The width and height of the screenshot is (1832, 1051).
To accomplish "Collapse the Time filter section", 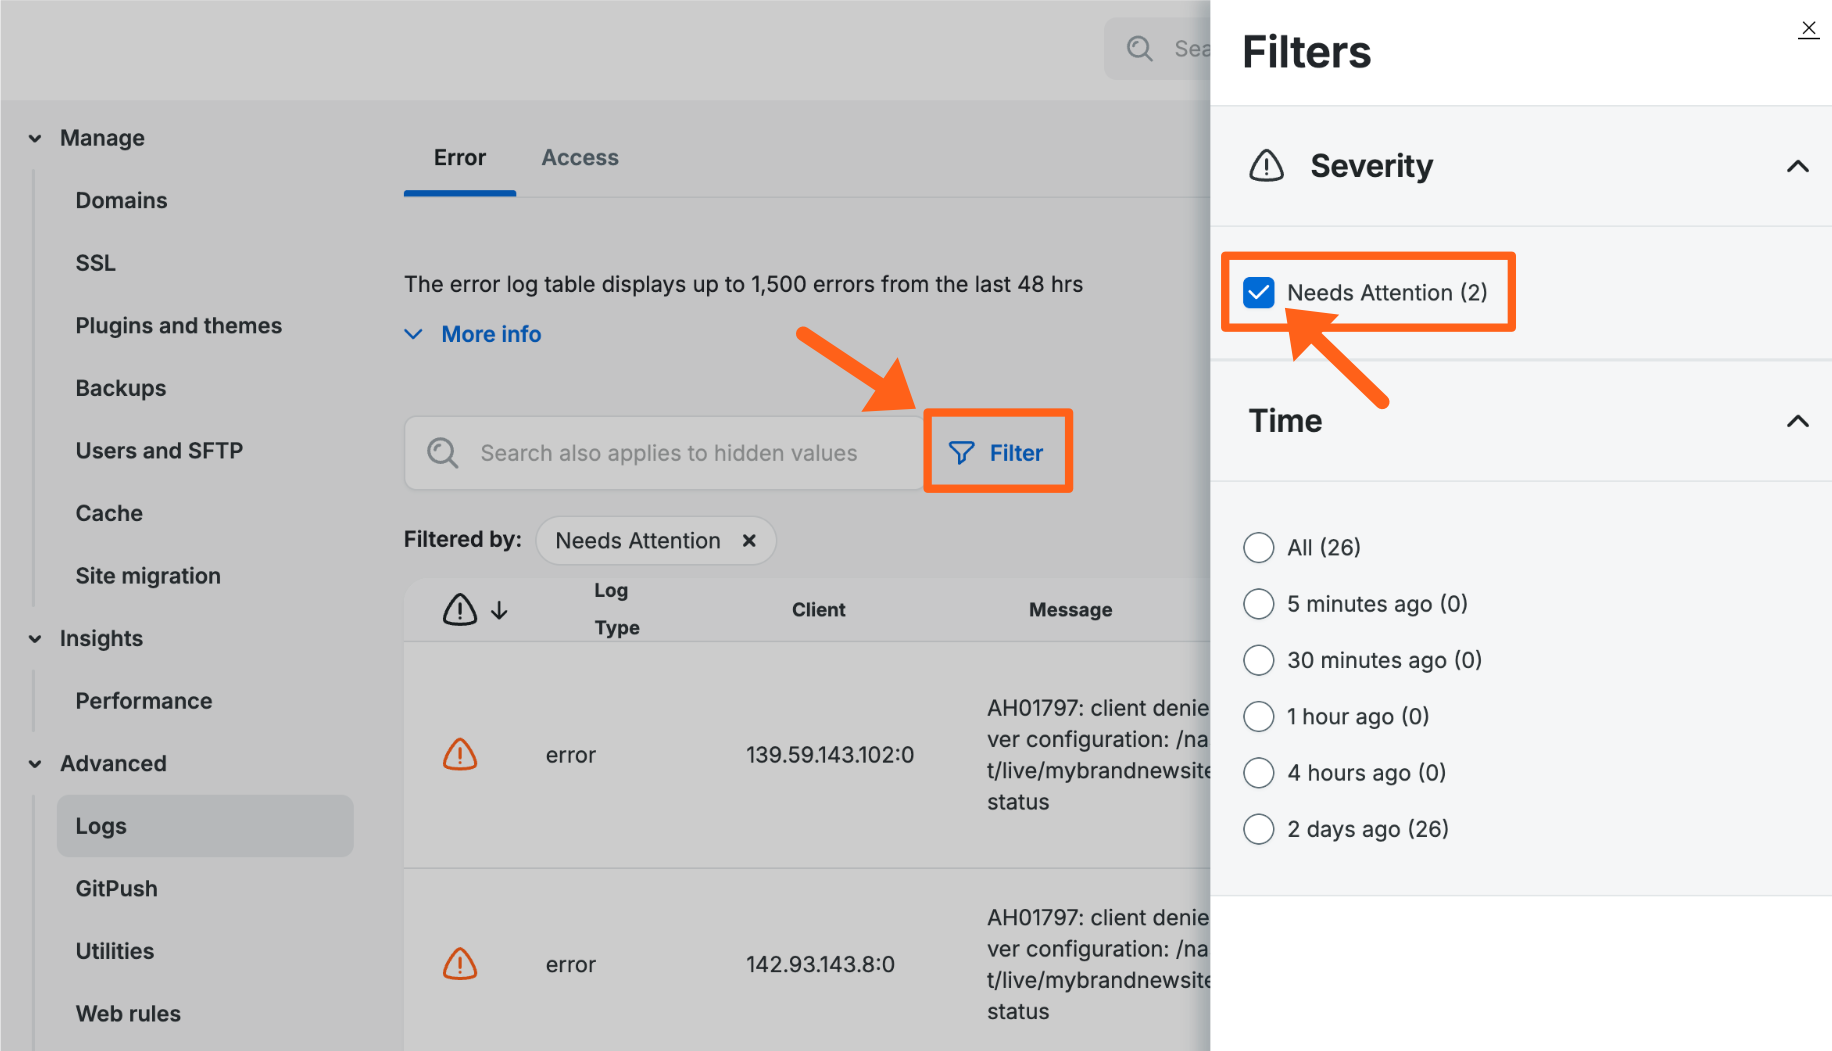I will (x=1797, y=421).
